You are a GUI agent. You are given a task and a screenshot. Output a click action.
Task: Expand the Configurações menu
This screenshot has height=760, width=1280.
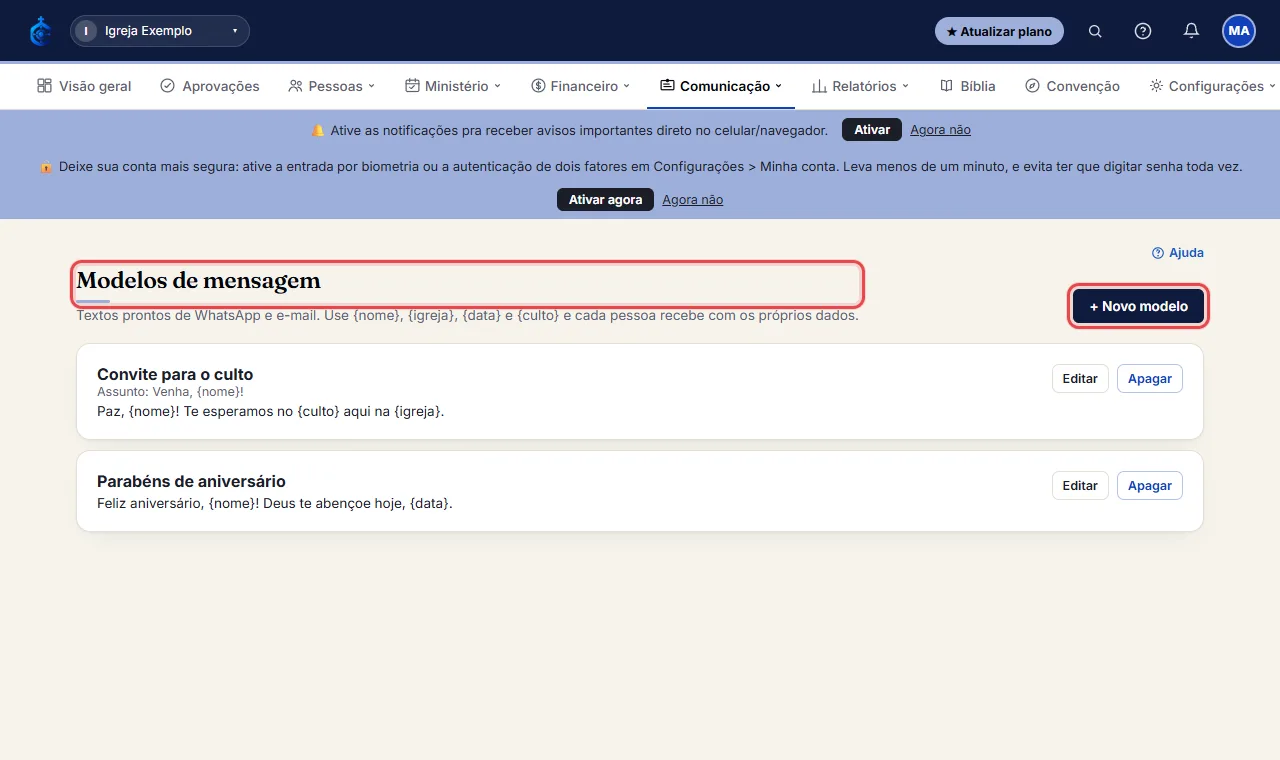click(x=1213, y=86)
